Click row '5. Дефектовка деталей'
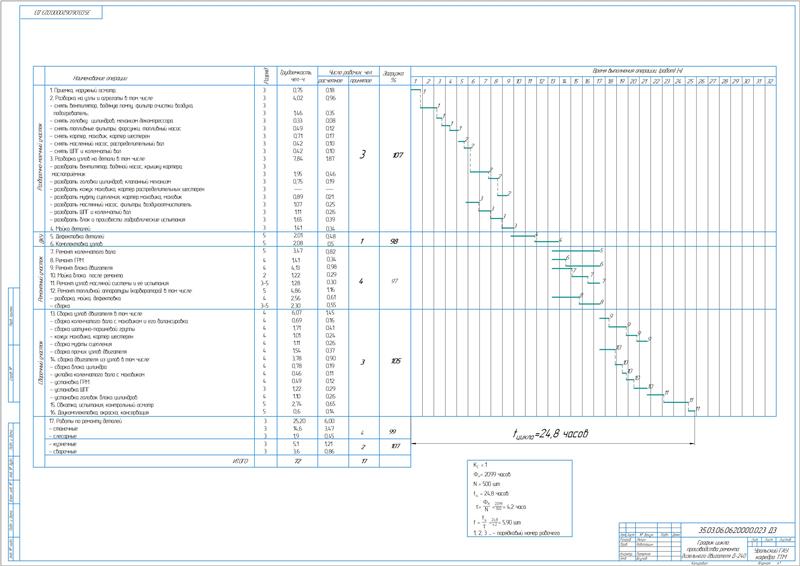The image size is (800, 566). (x=77, y=237)
